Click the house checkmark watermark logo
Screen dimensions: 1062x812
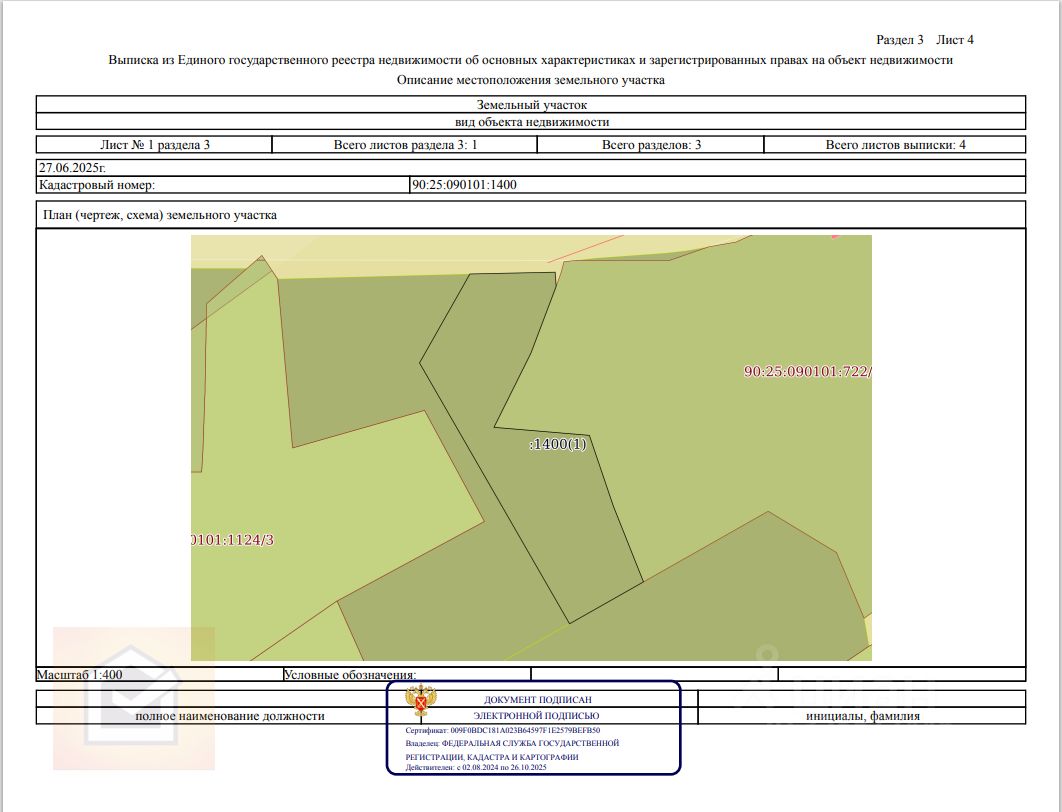(133, 698)
